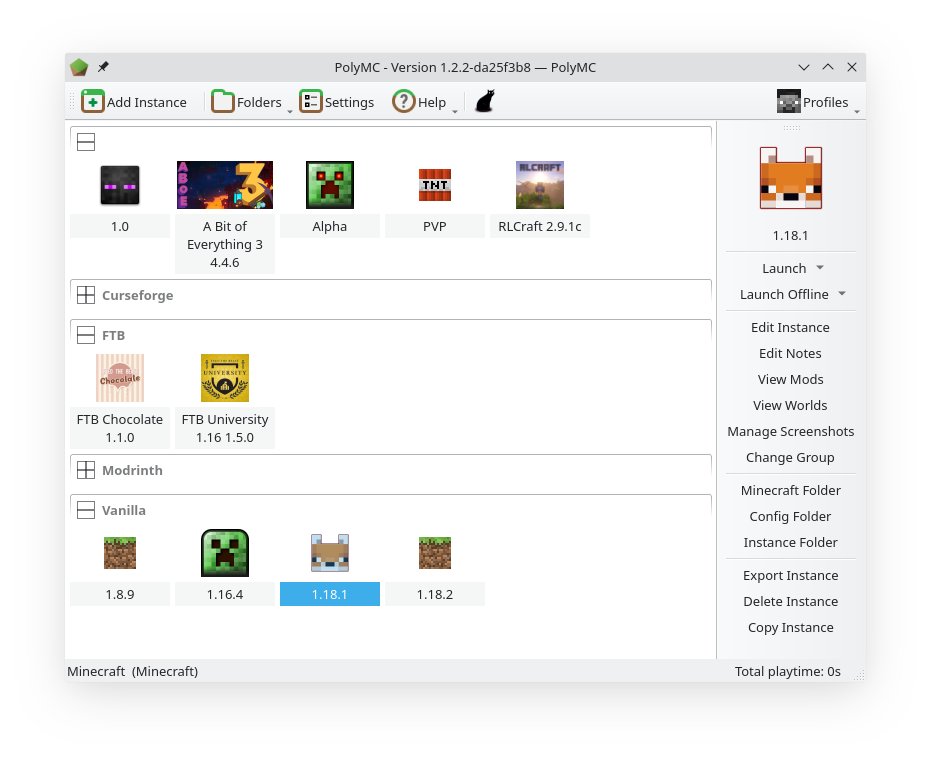Open the Launch dropdown arrow
The height and width of the screenshot is (759, 931).
coord(820,268)
